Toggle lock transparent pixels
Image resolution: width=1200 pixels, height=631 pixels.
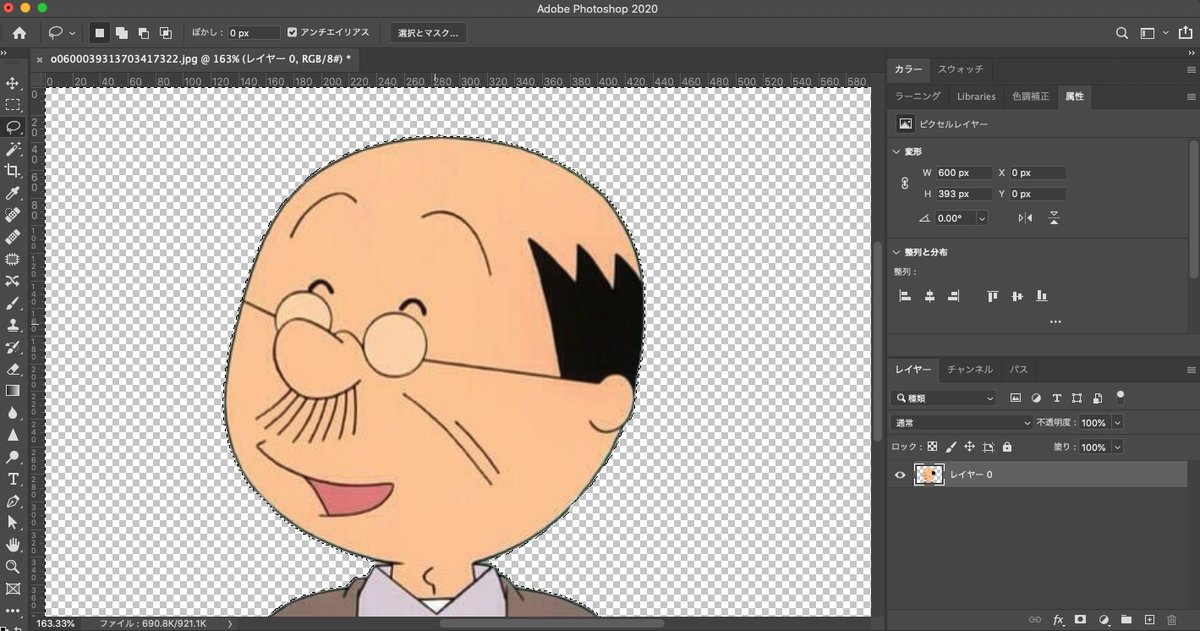click(932, 447)
